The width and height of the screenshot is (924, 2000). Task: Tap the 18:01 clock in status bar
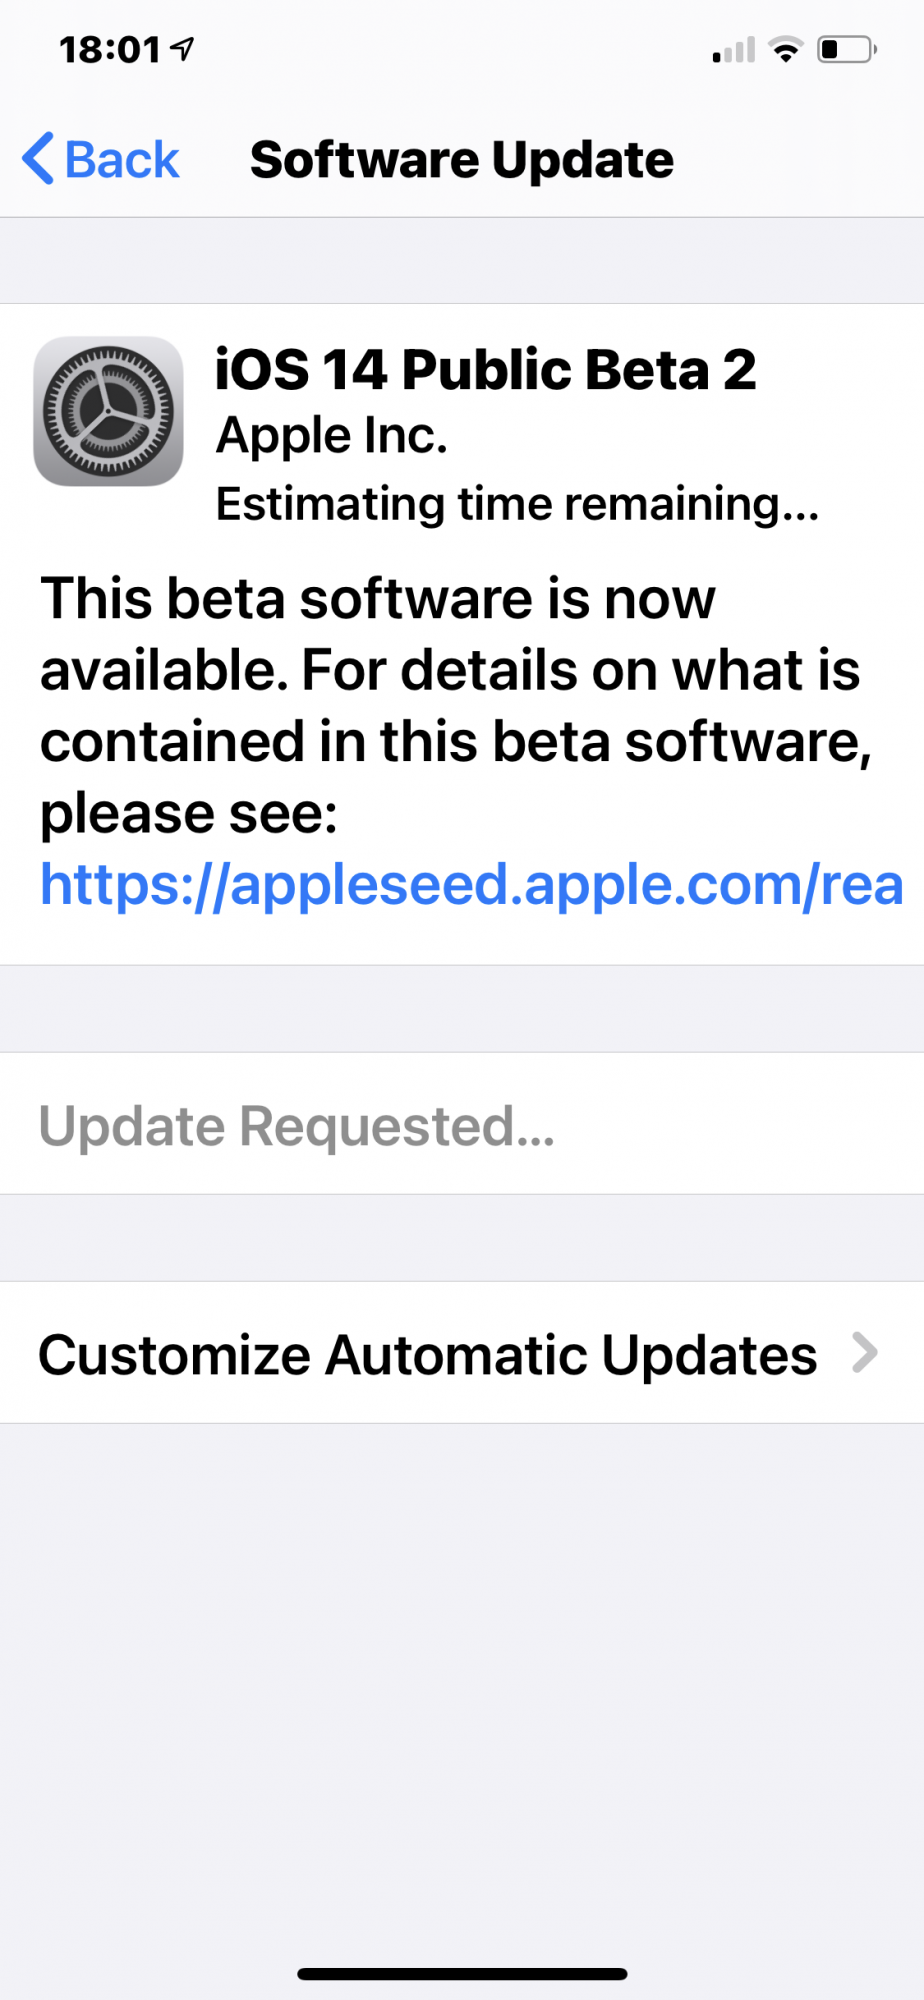tap(110, 49)
